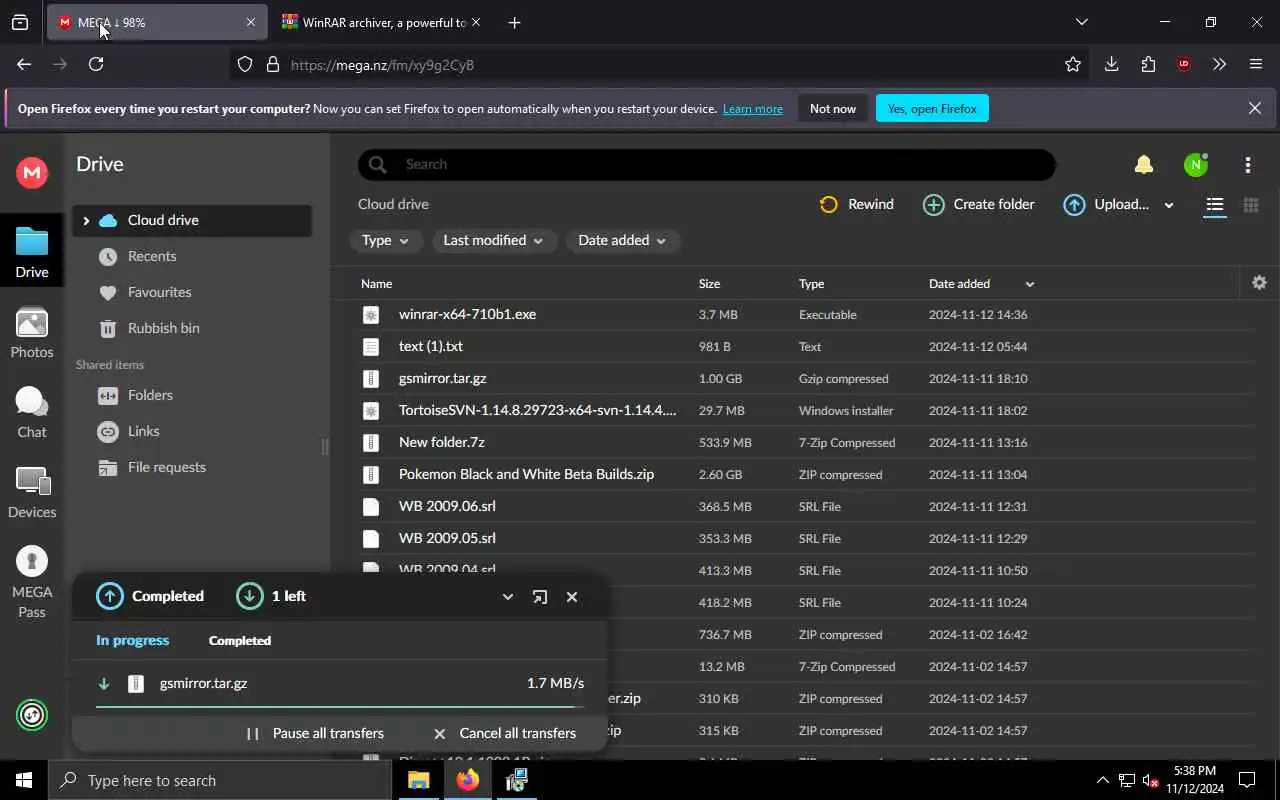Expand transfers panel to full view
The width and height of the screenshot is (1280, 800).
pyautogui.click(x=540, y=597)
